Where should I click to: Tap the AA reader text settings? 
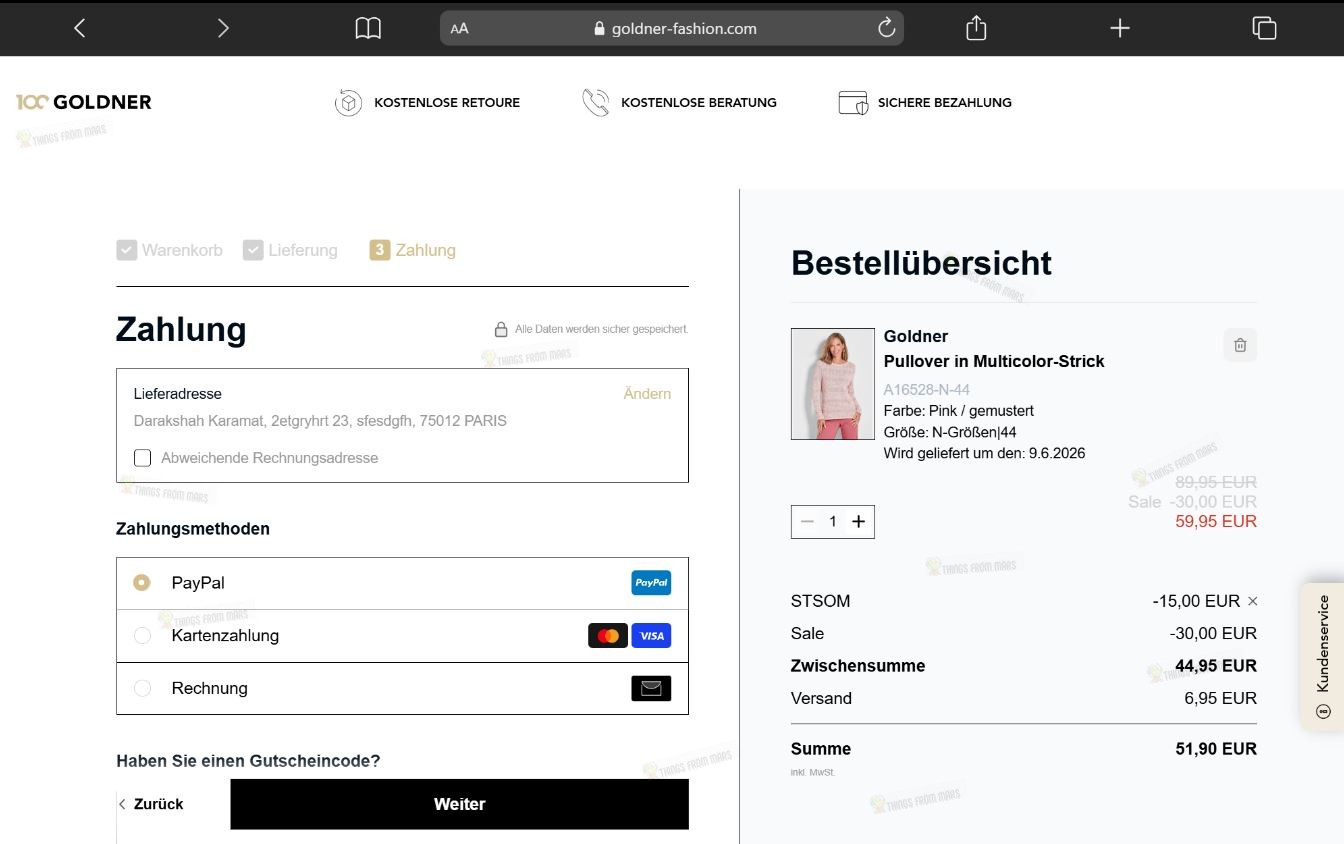[x=459, y=29]
